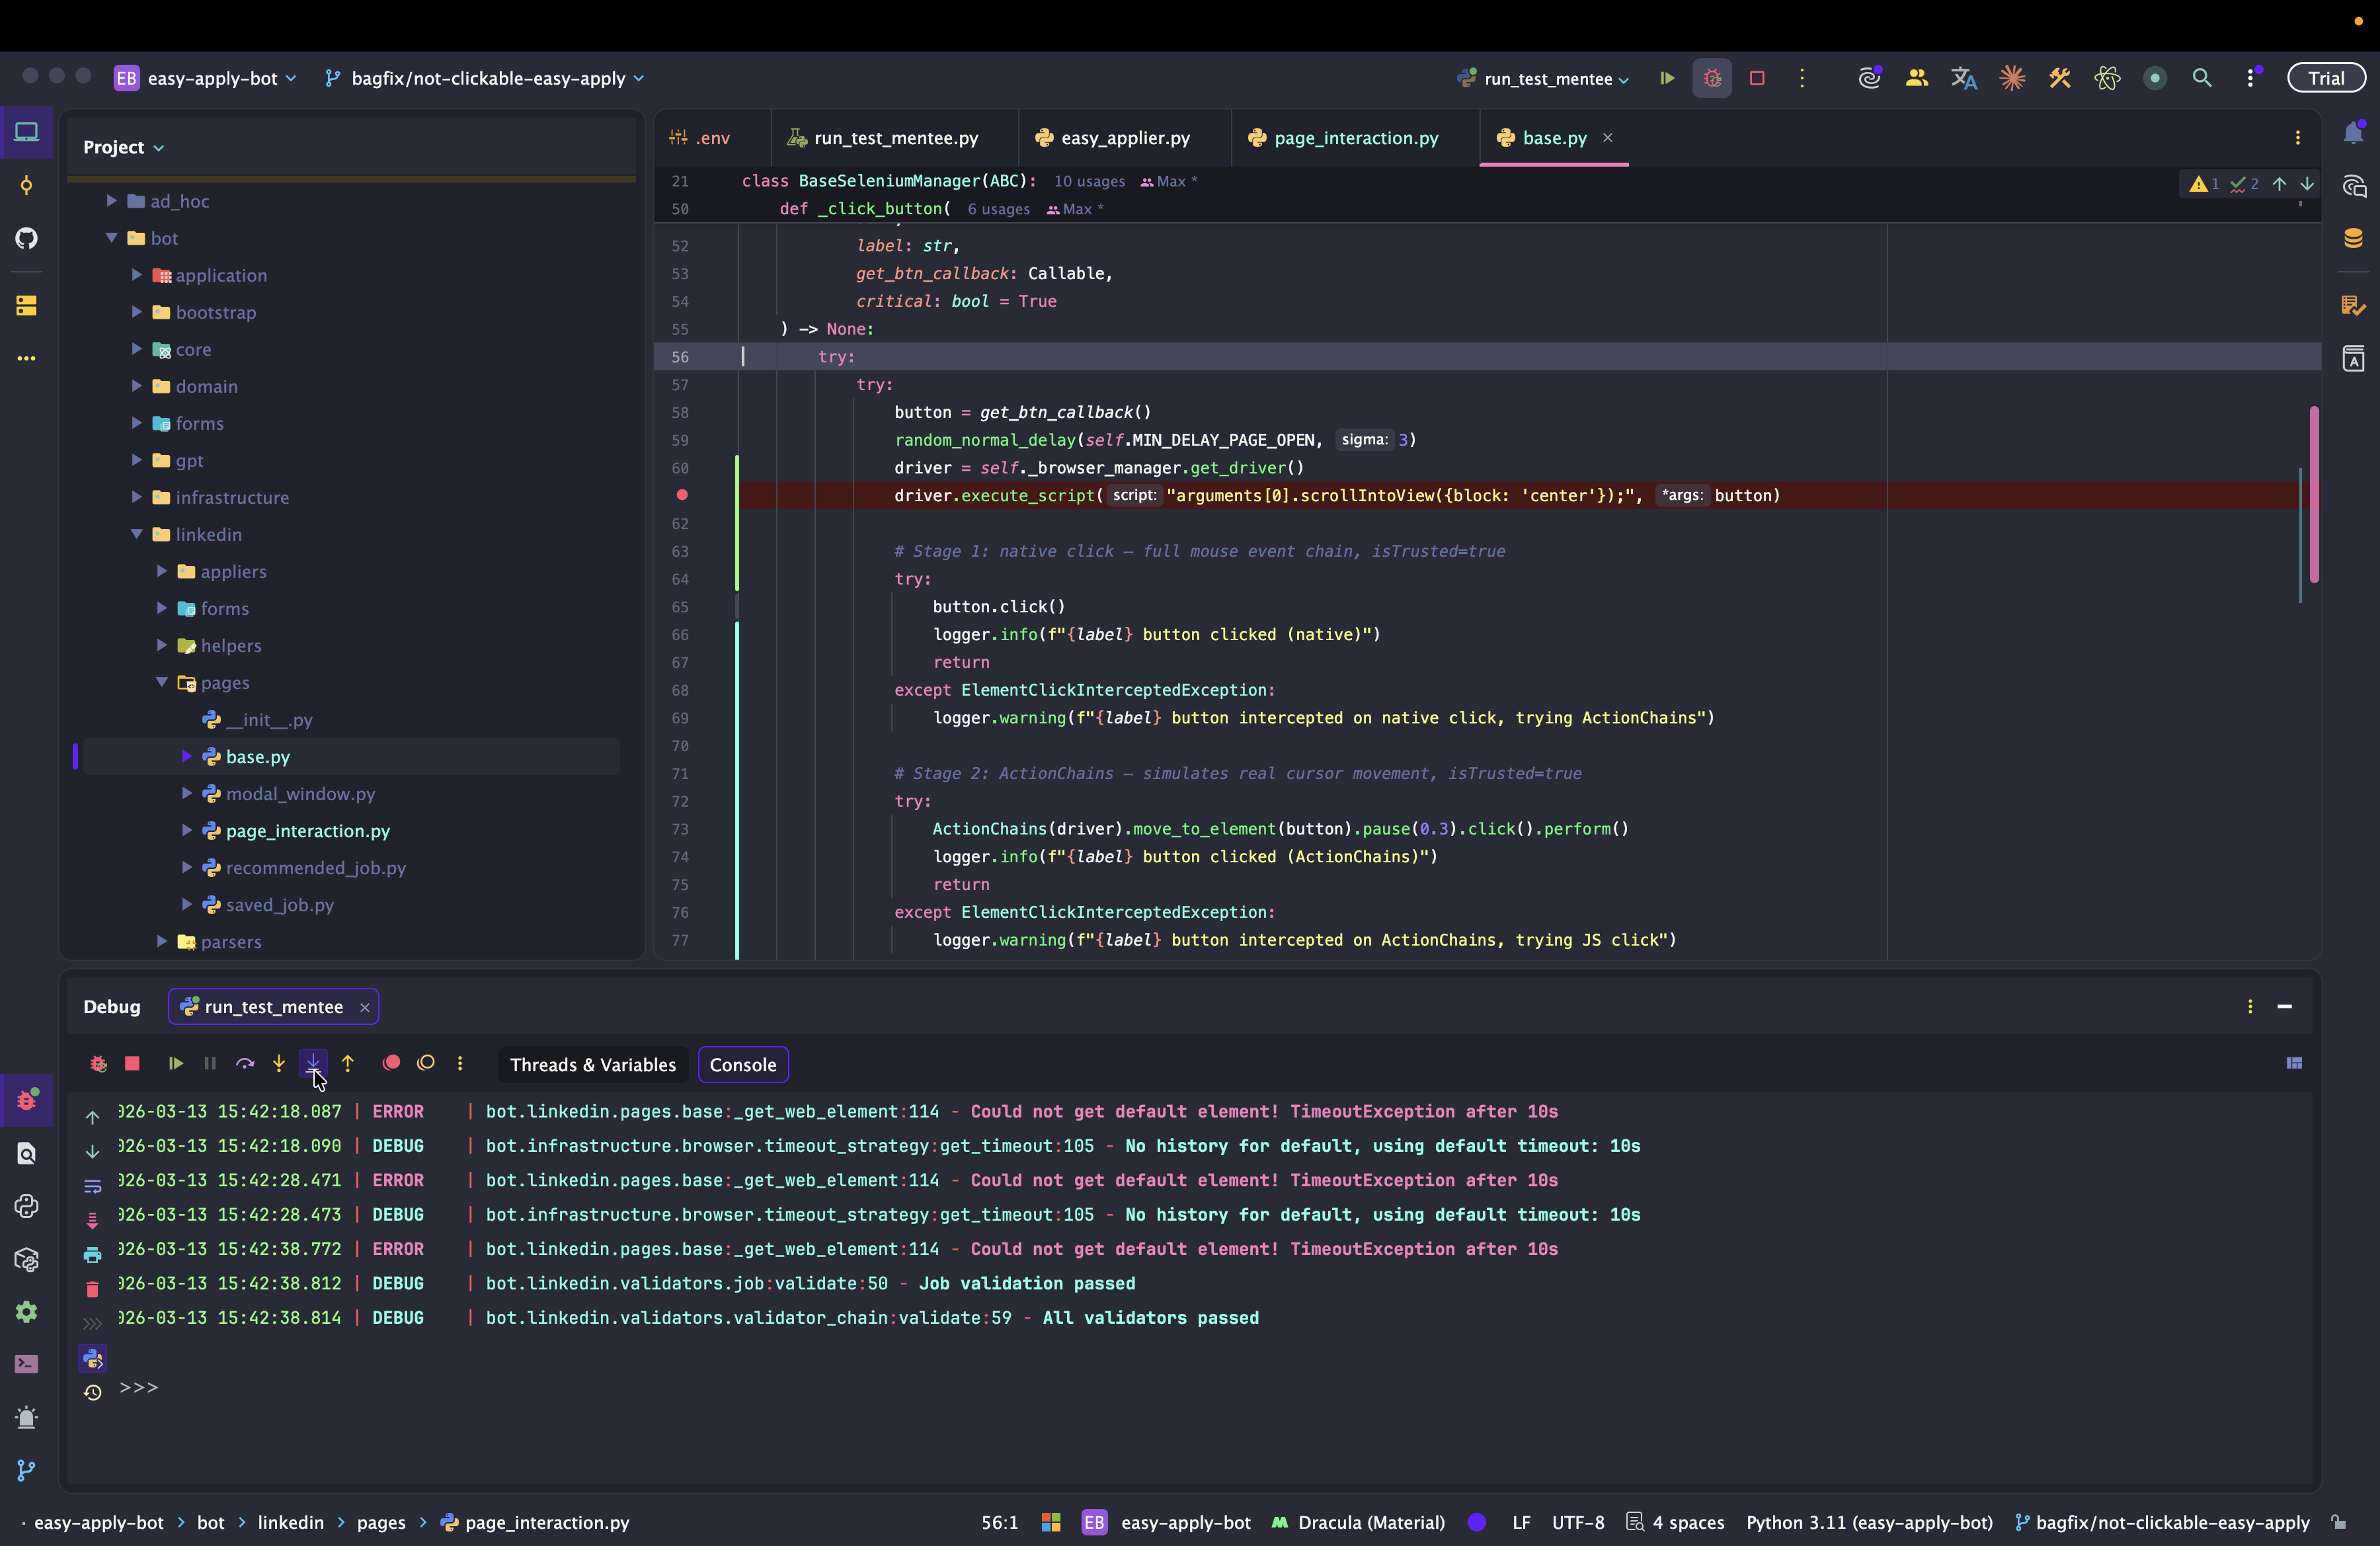Toggle soft-wrap in console gutter
This screenshot has height=1546, width=2380.
point(92,1186)
